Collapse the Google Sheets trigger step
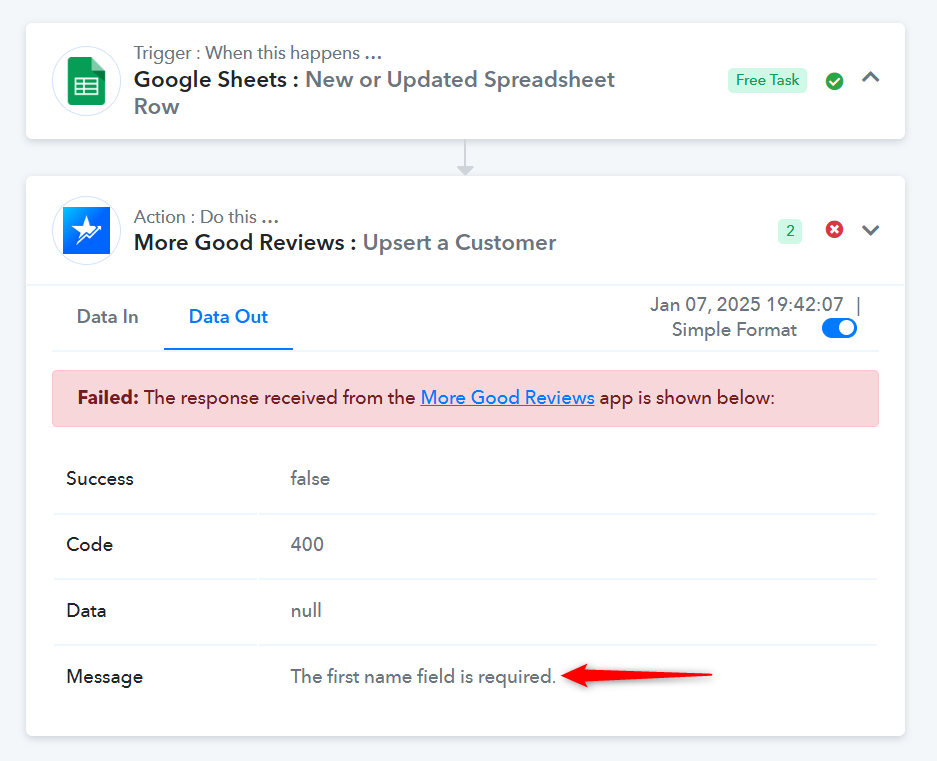Screen dimensions: 937x761 coord(871,77)
